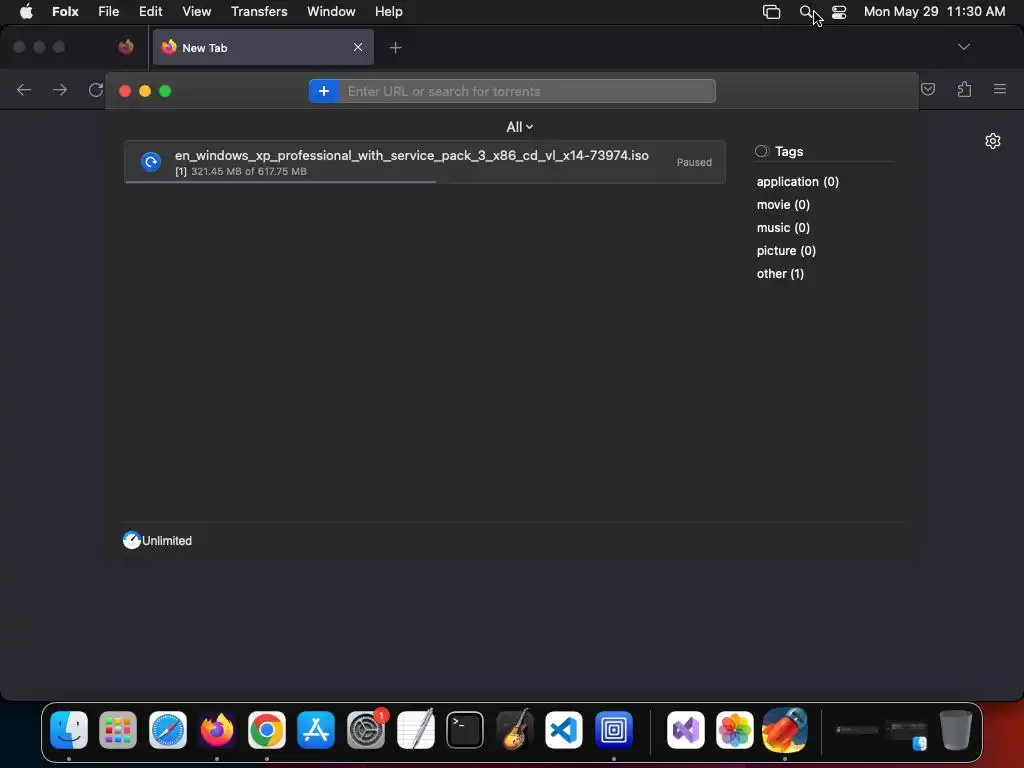1024x768 pixels.
Task: Click the Folx rocket Dock icon
Action: [784, 729]
